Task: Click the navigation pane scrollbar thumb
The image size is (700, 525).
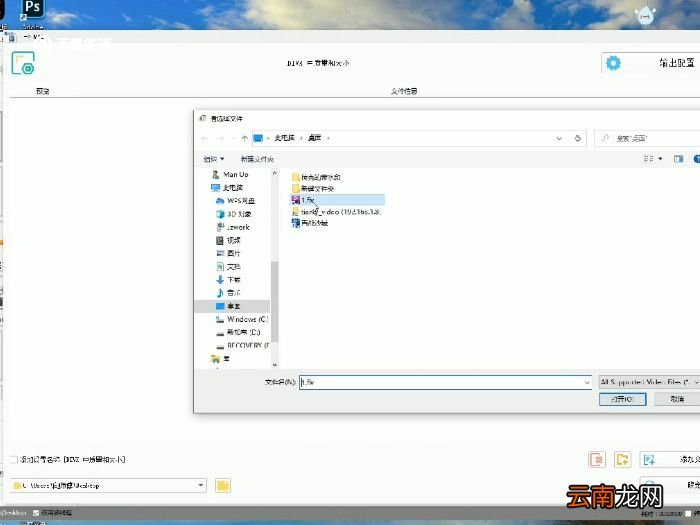Action: (275, 301)
